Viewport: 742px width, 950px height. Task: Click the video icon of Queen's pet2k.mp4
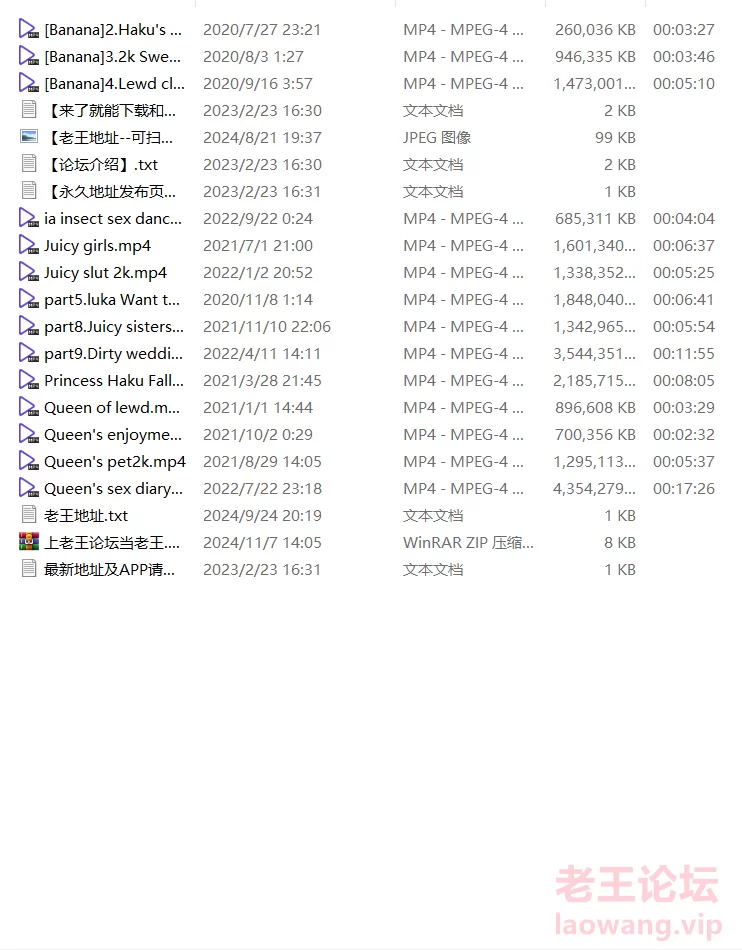tap(28, 461)
